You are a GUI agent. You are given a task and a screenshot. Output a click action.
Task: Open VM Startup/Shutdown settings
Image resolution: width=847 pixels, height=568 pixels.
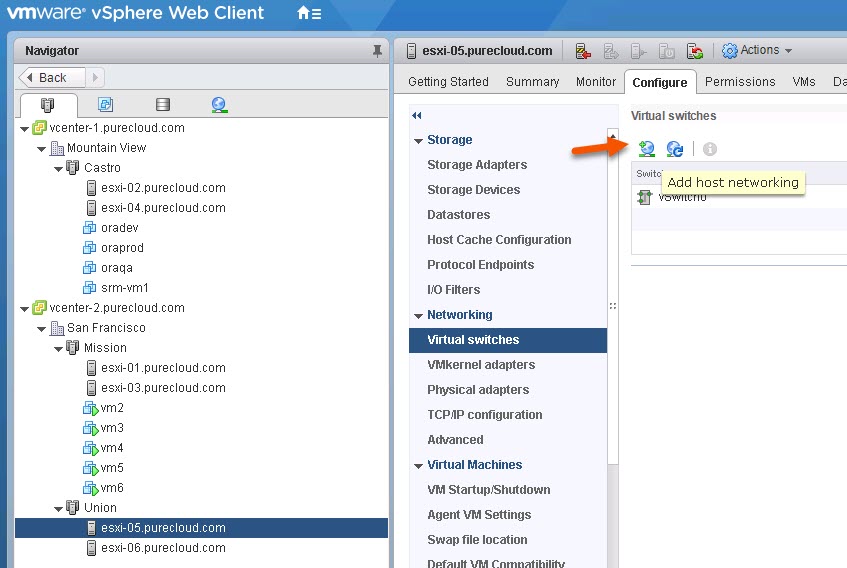click(489, 490)
